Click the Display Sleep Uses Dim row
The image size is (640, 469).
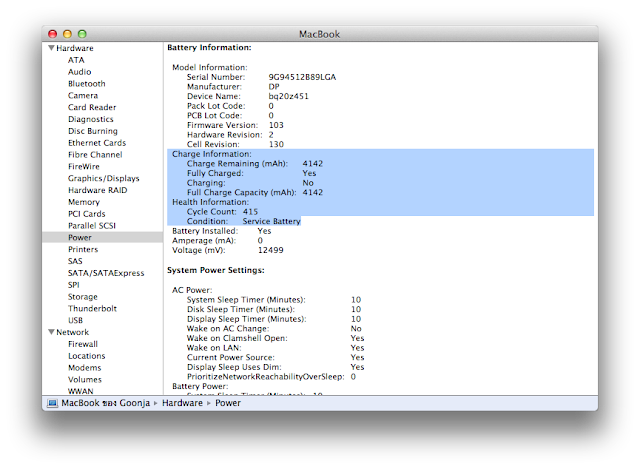(x=275, y=367)
